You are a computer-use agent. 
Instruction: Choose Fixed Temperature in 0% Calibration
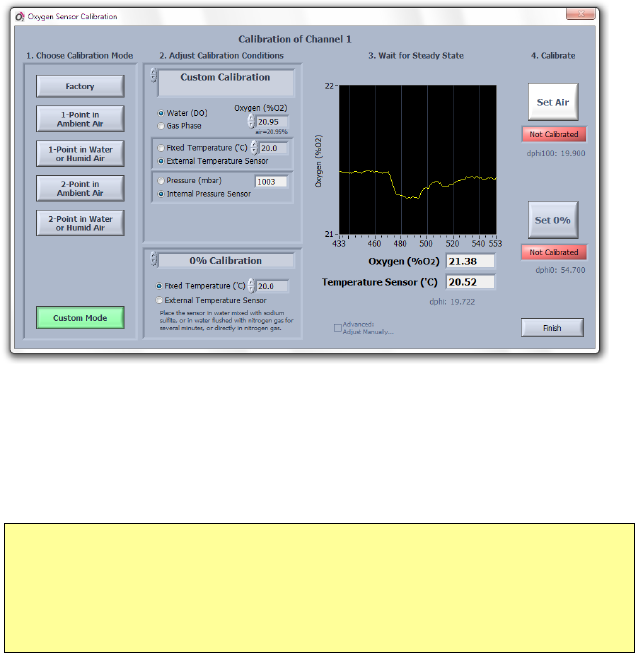click(159, 286)
